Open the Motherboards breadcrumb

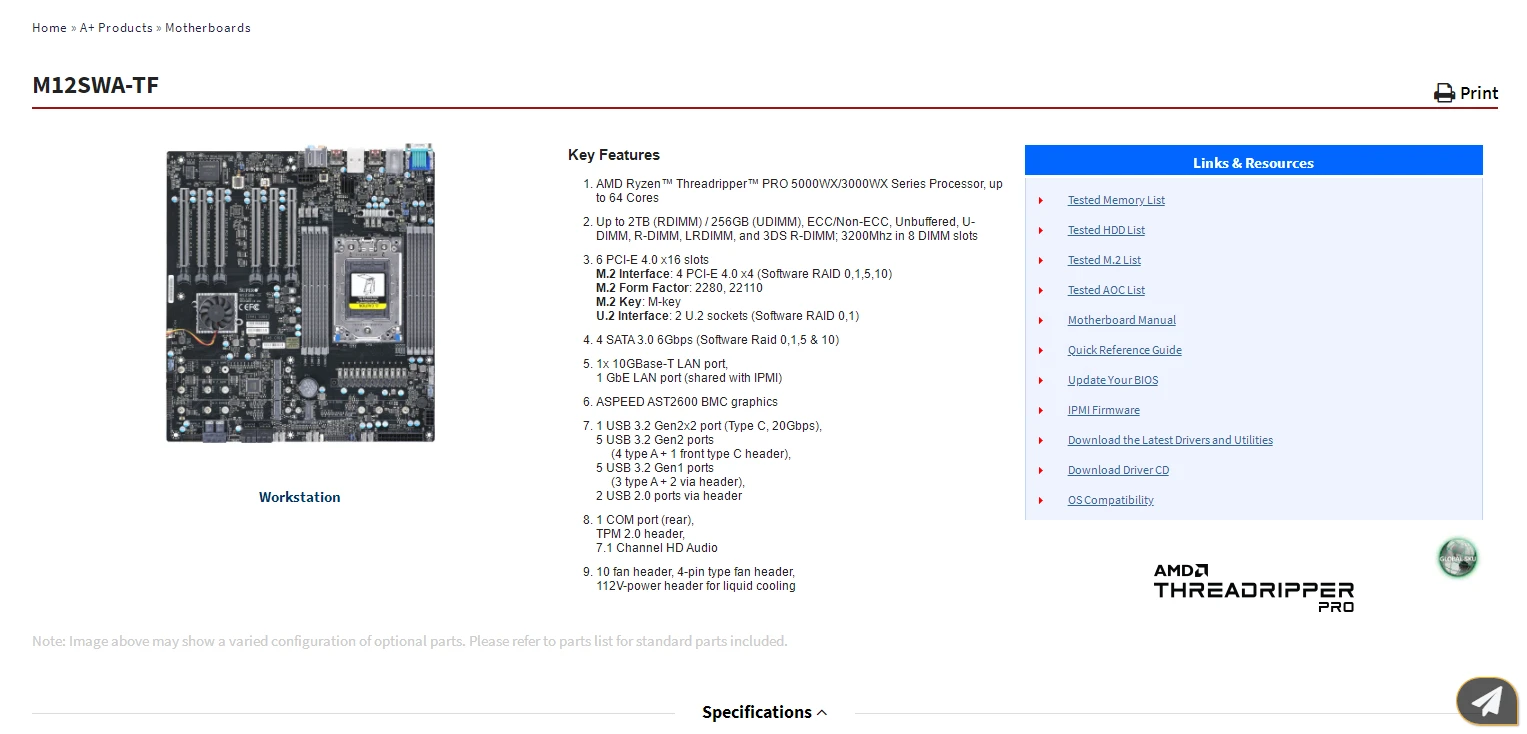(208, 28)
